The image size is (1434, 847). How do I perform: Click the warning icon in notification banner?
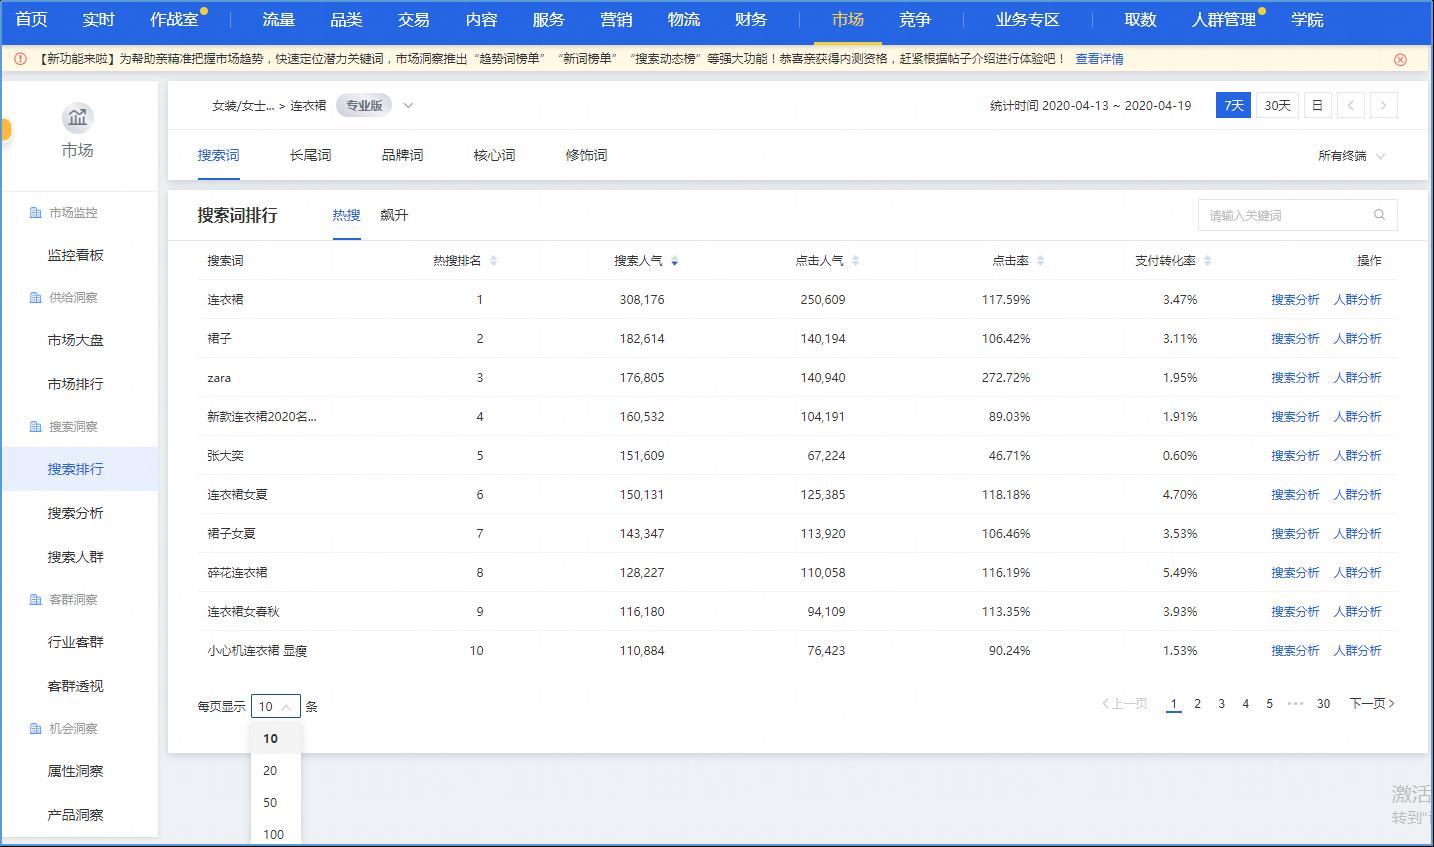pyautogui.click(x=20, y=59)
